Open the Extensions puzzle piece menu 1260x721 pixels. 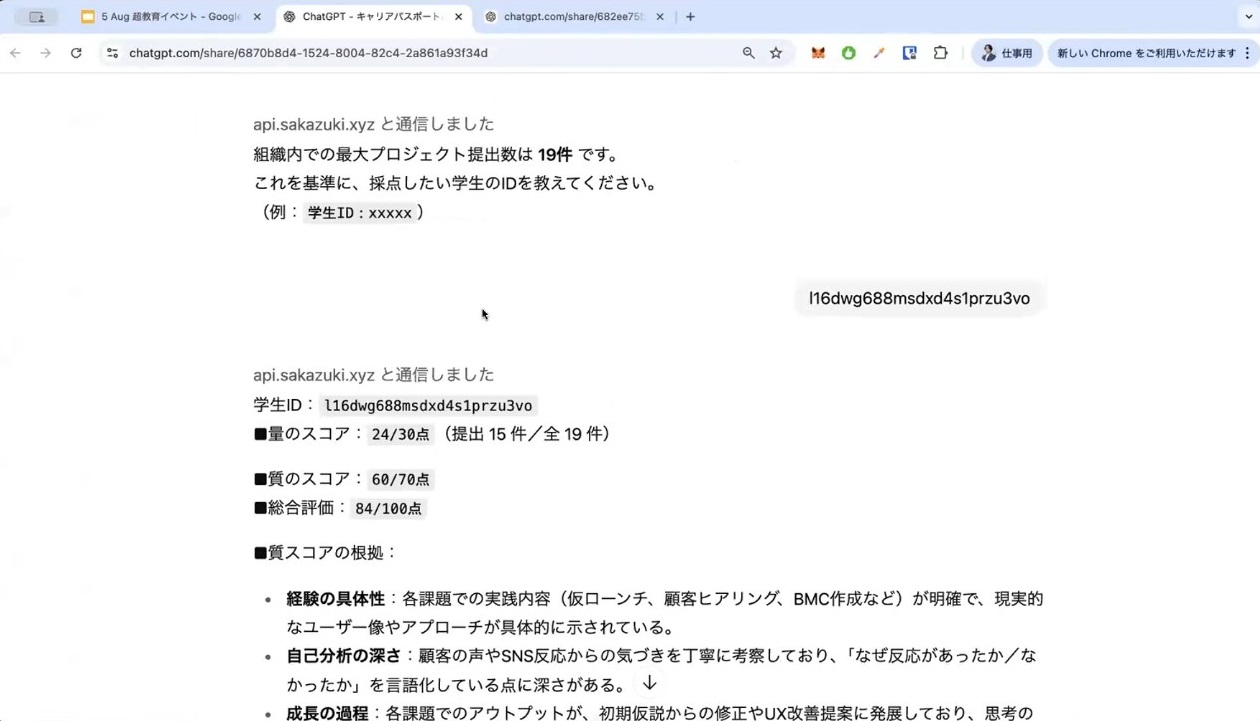point(940,53)
